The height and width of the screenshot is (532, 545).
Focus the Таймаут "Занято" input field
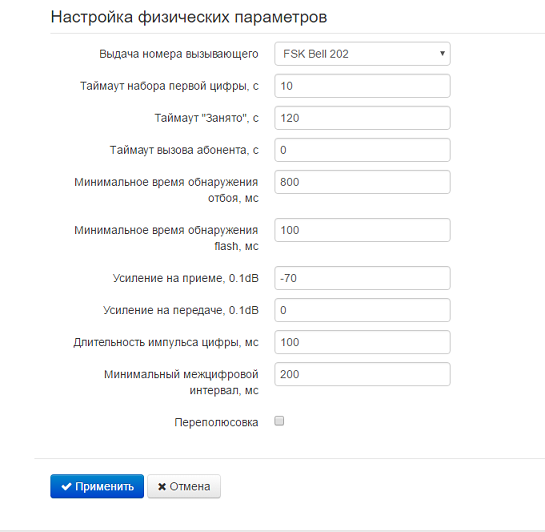click(x=362, y=118)
